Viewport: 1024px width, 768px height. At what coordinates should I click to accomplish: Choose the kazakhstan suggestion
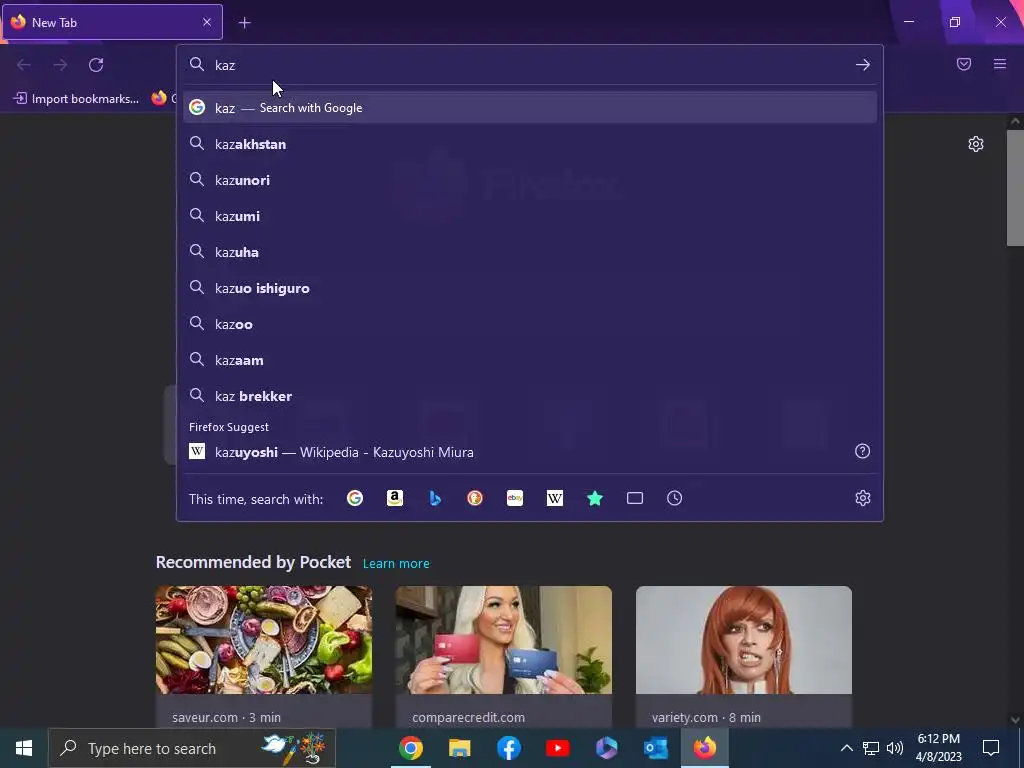[x=530, y=144]
